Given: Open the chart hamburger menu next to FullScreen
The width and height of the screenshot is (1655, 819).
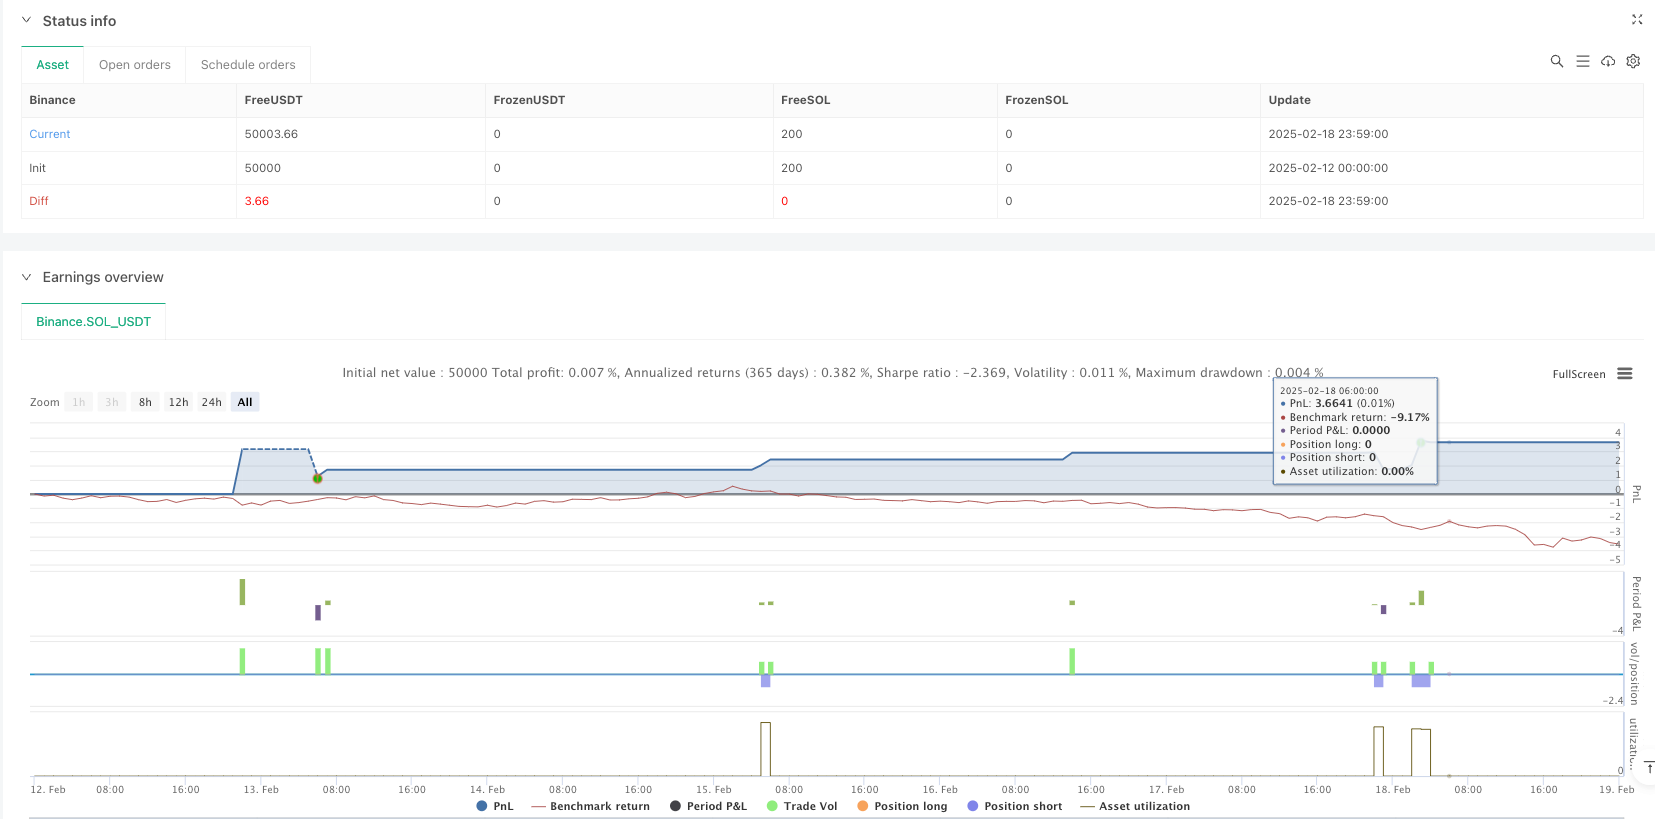Looking at the screenshot, I should pyautogui.click(x=1625, y=374).
